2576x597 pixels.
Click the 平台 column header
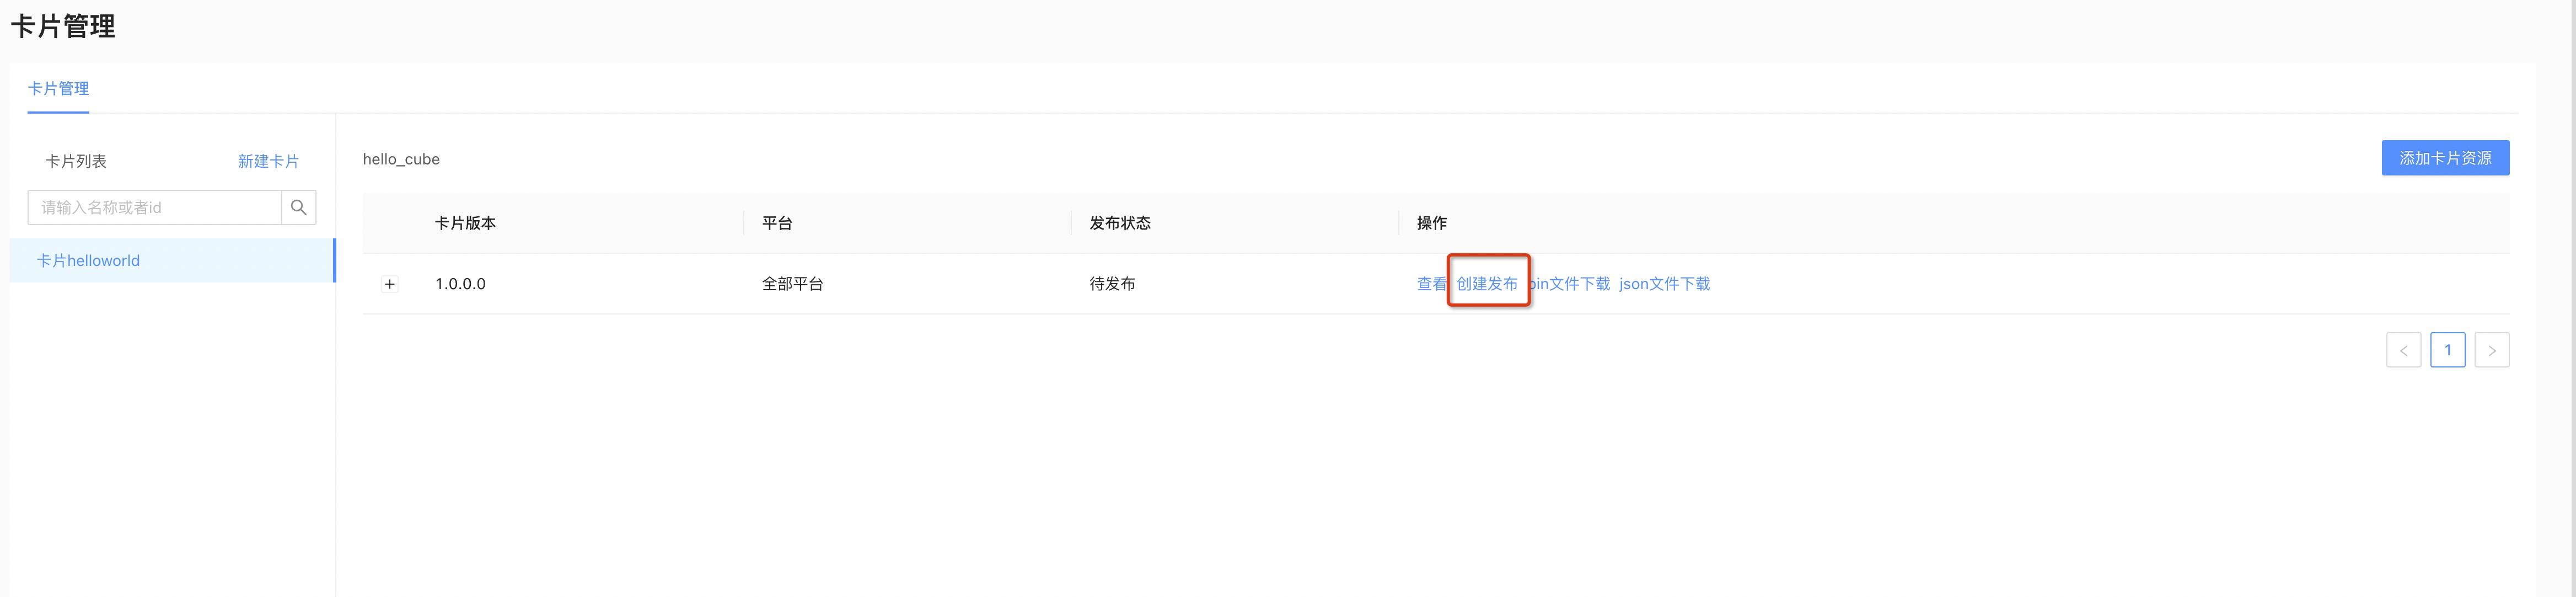[x=777, y=223]
